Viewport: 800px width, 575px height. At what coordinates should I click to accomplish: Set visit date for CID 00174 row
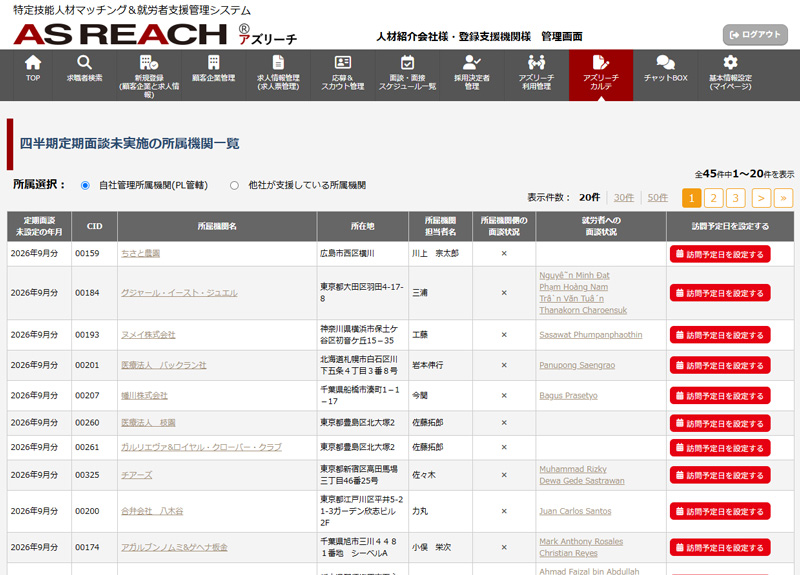click(720, 547)
